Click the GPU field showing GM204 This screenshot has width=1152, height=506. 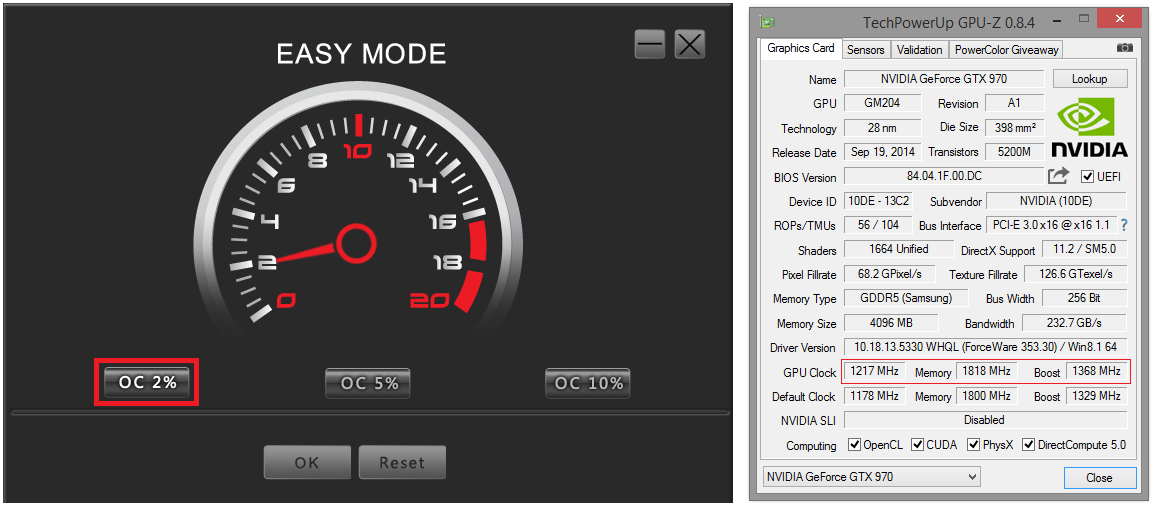(x=882, y=103)
